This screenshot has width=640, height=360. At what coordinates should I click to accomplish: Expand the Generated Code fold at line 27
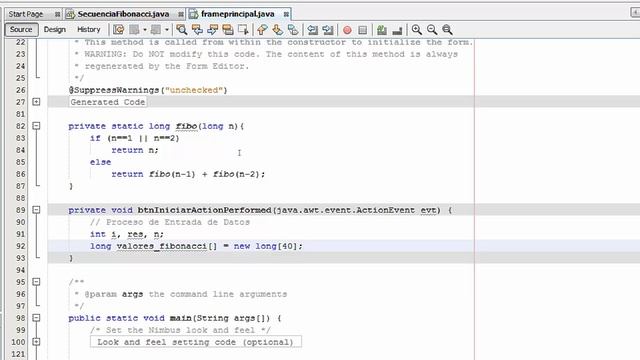coord(36,102)
